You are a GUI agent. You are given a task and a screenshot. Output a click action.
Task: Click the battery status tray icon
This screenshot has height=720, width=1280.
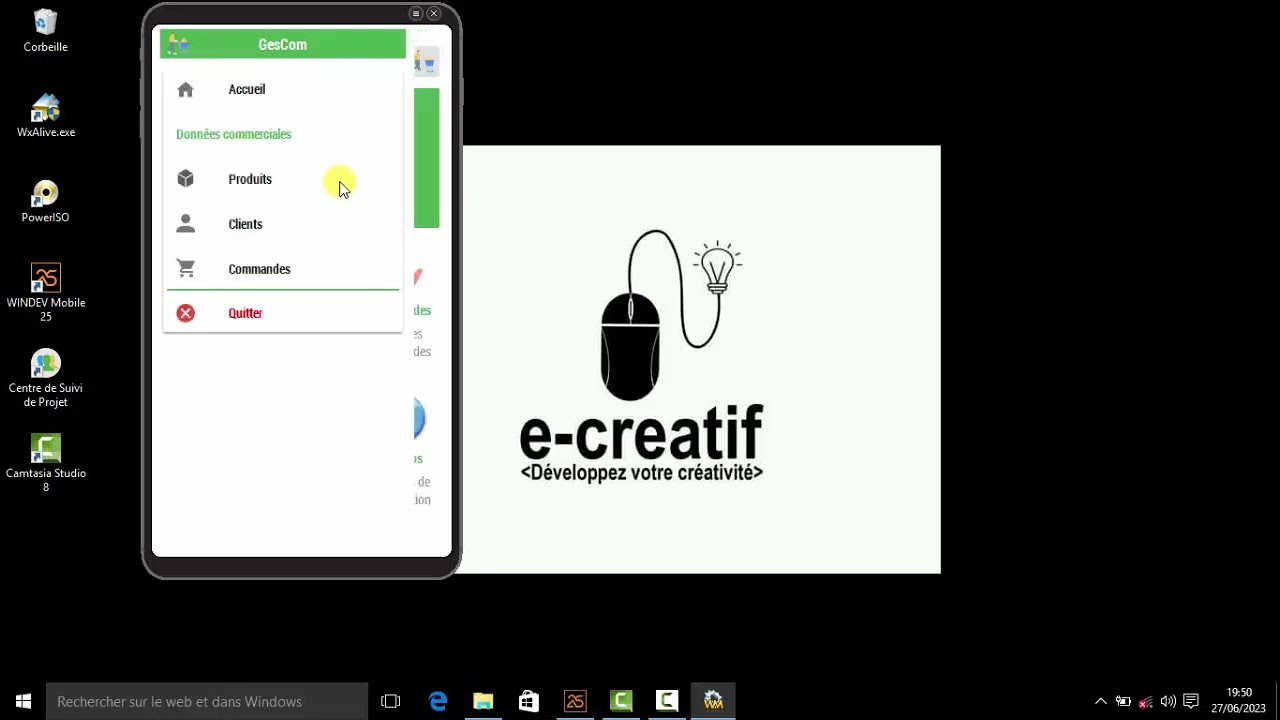click(1123, 701)
